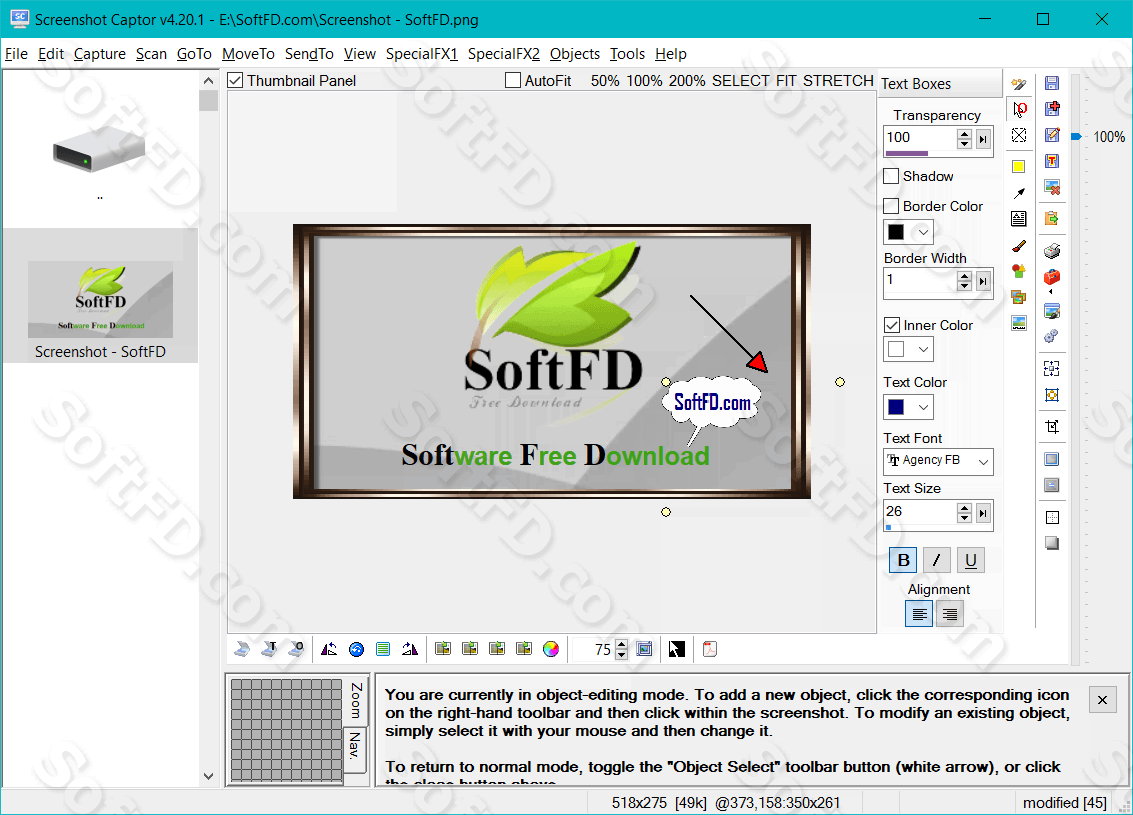Open the Tools menu
Screen dimensions: 1133x815
point(627,54)
